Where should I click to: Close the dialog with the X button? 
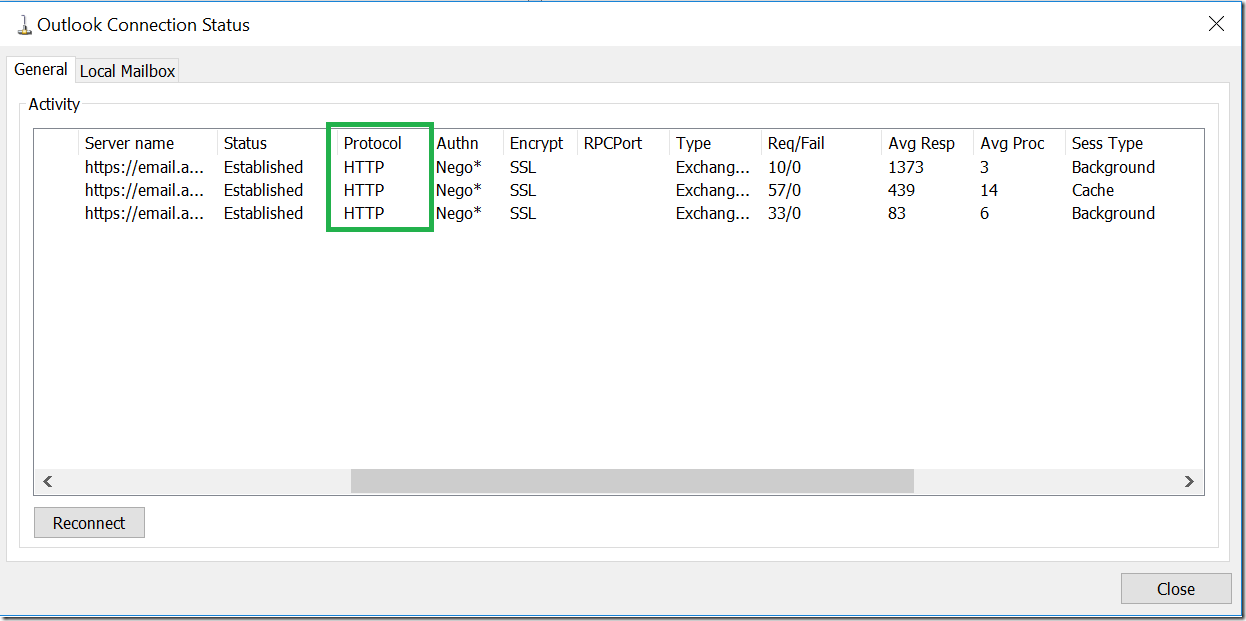click(1217, 24)
